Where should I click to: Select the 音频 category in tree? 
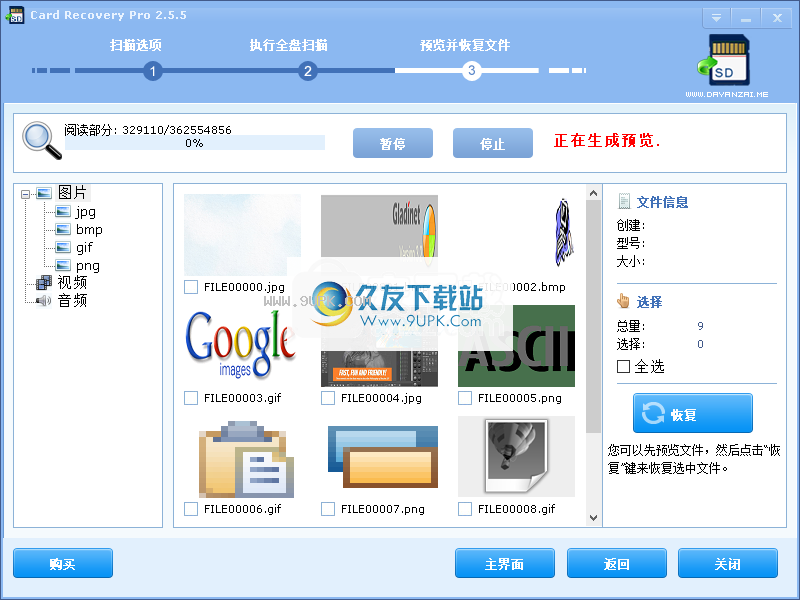point(72,300)
